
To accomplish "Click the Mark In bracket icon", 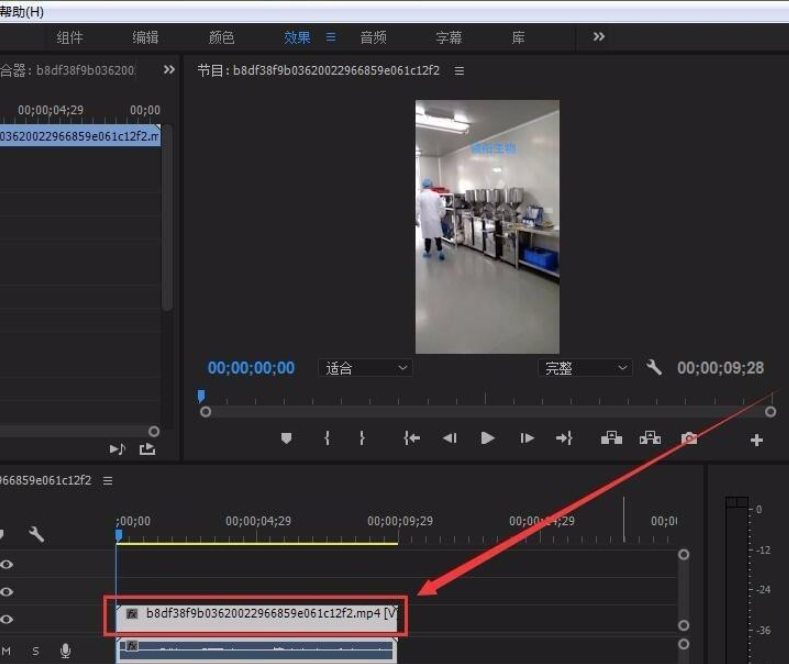I will click(x=327, y=438).
